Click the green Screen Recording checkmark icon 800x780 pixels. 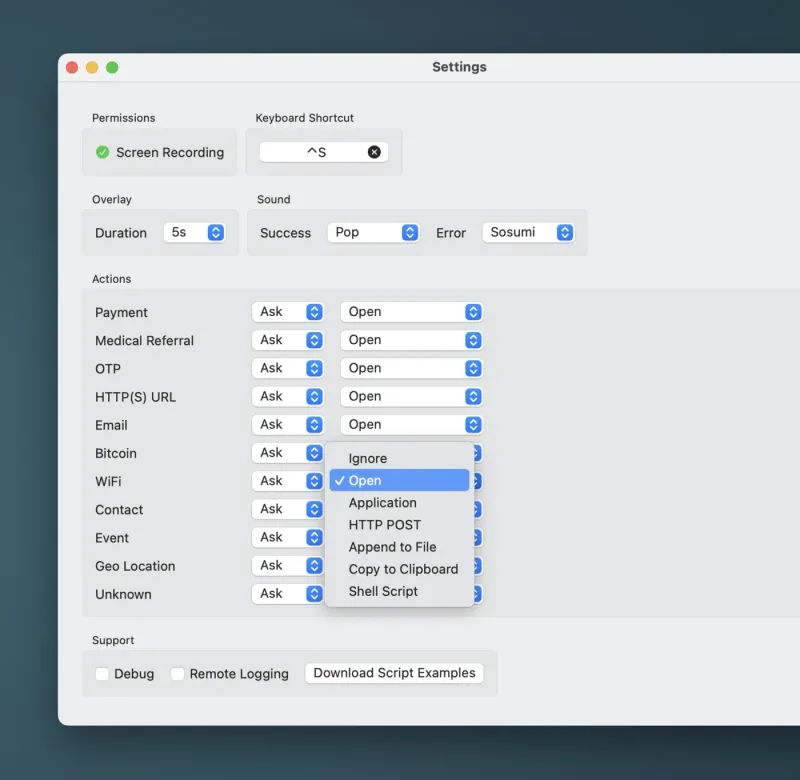[x=103, y=152]
